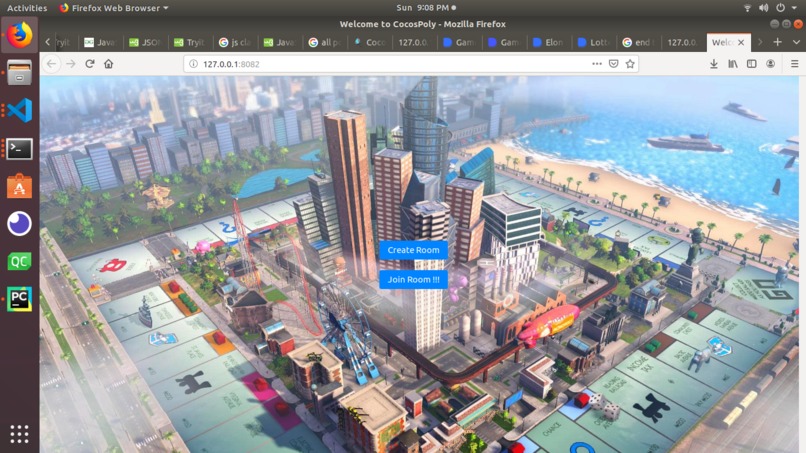Screen dimensions: 806x453
Task: Open the purple circle app in the dock
Action: click(20, 224)
